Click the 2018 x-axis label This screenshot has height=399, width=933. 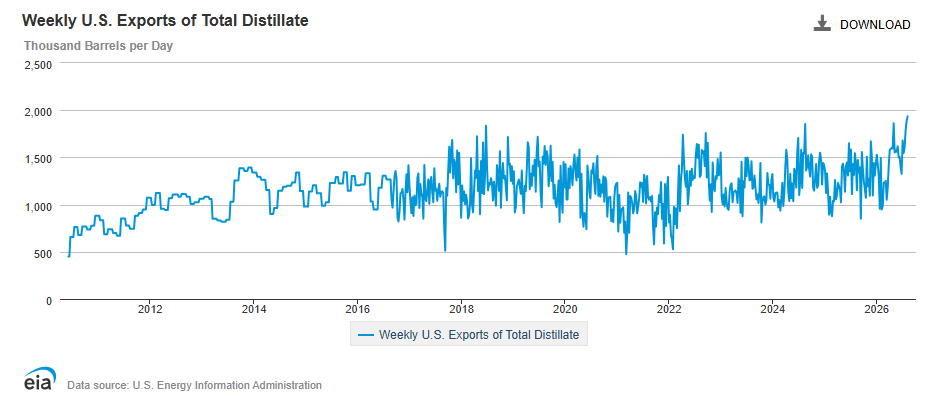click(x=461, y=310)
